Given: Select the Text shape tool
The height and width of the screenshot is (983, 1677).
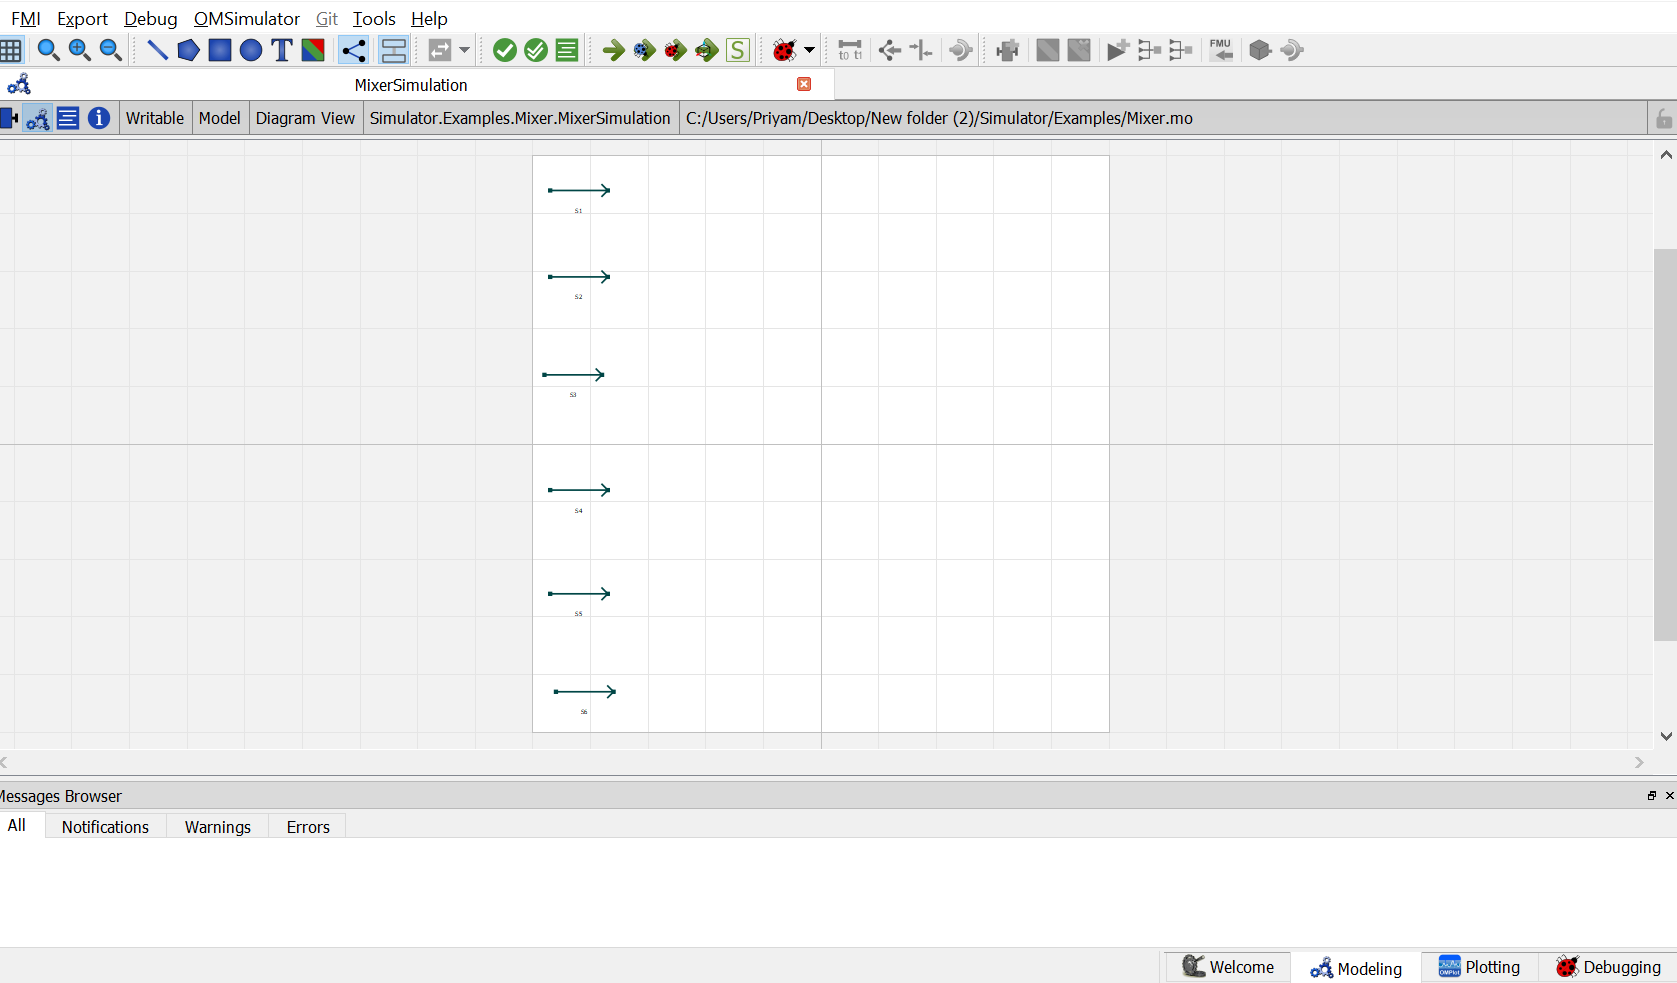Looking at the screenshot, I should 282,50.
